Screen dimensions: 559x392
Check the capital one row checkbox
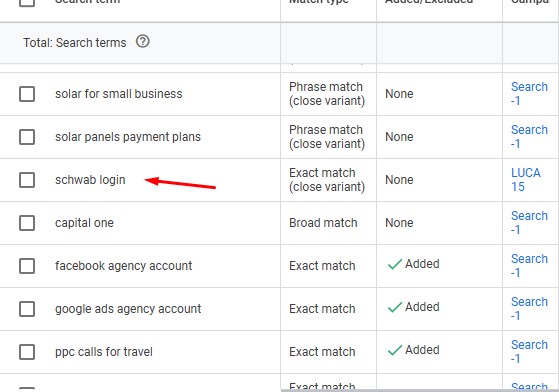27,223
